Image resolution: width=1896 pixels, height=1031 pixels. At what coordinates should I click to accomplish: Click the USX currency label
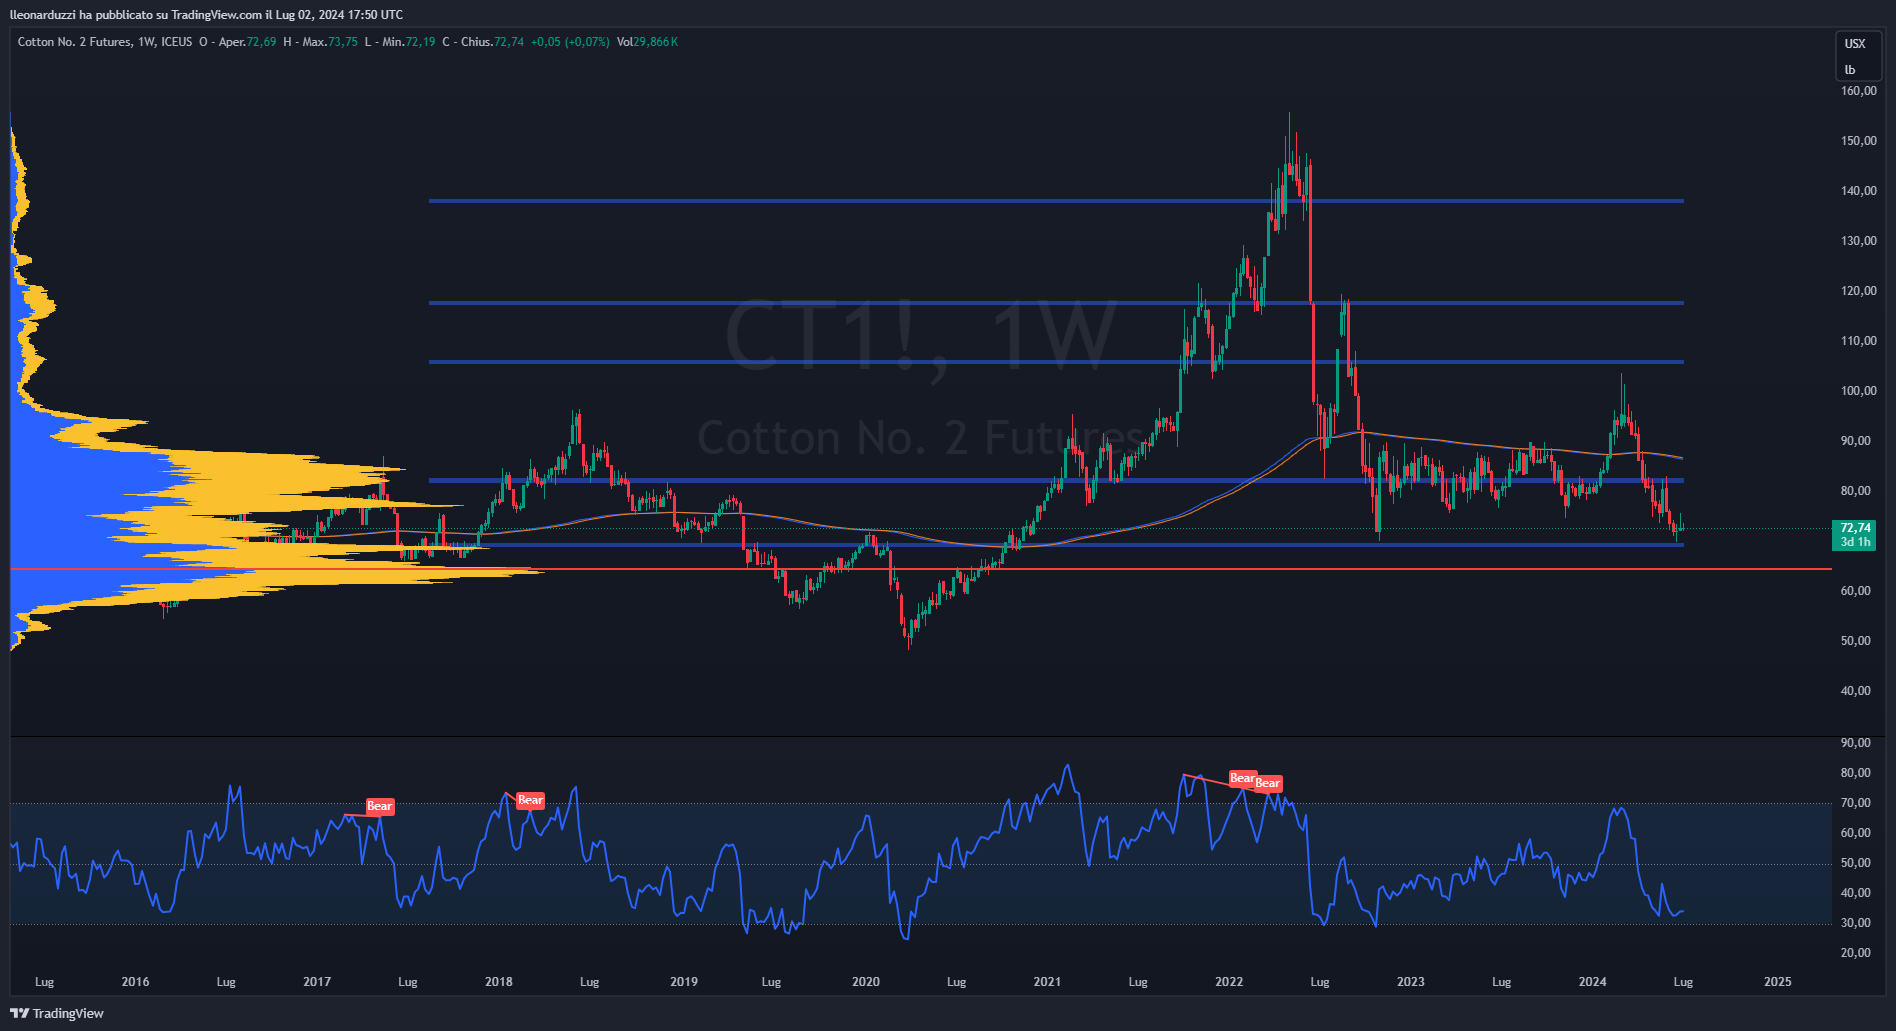[x=1855, y=43]
